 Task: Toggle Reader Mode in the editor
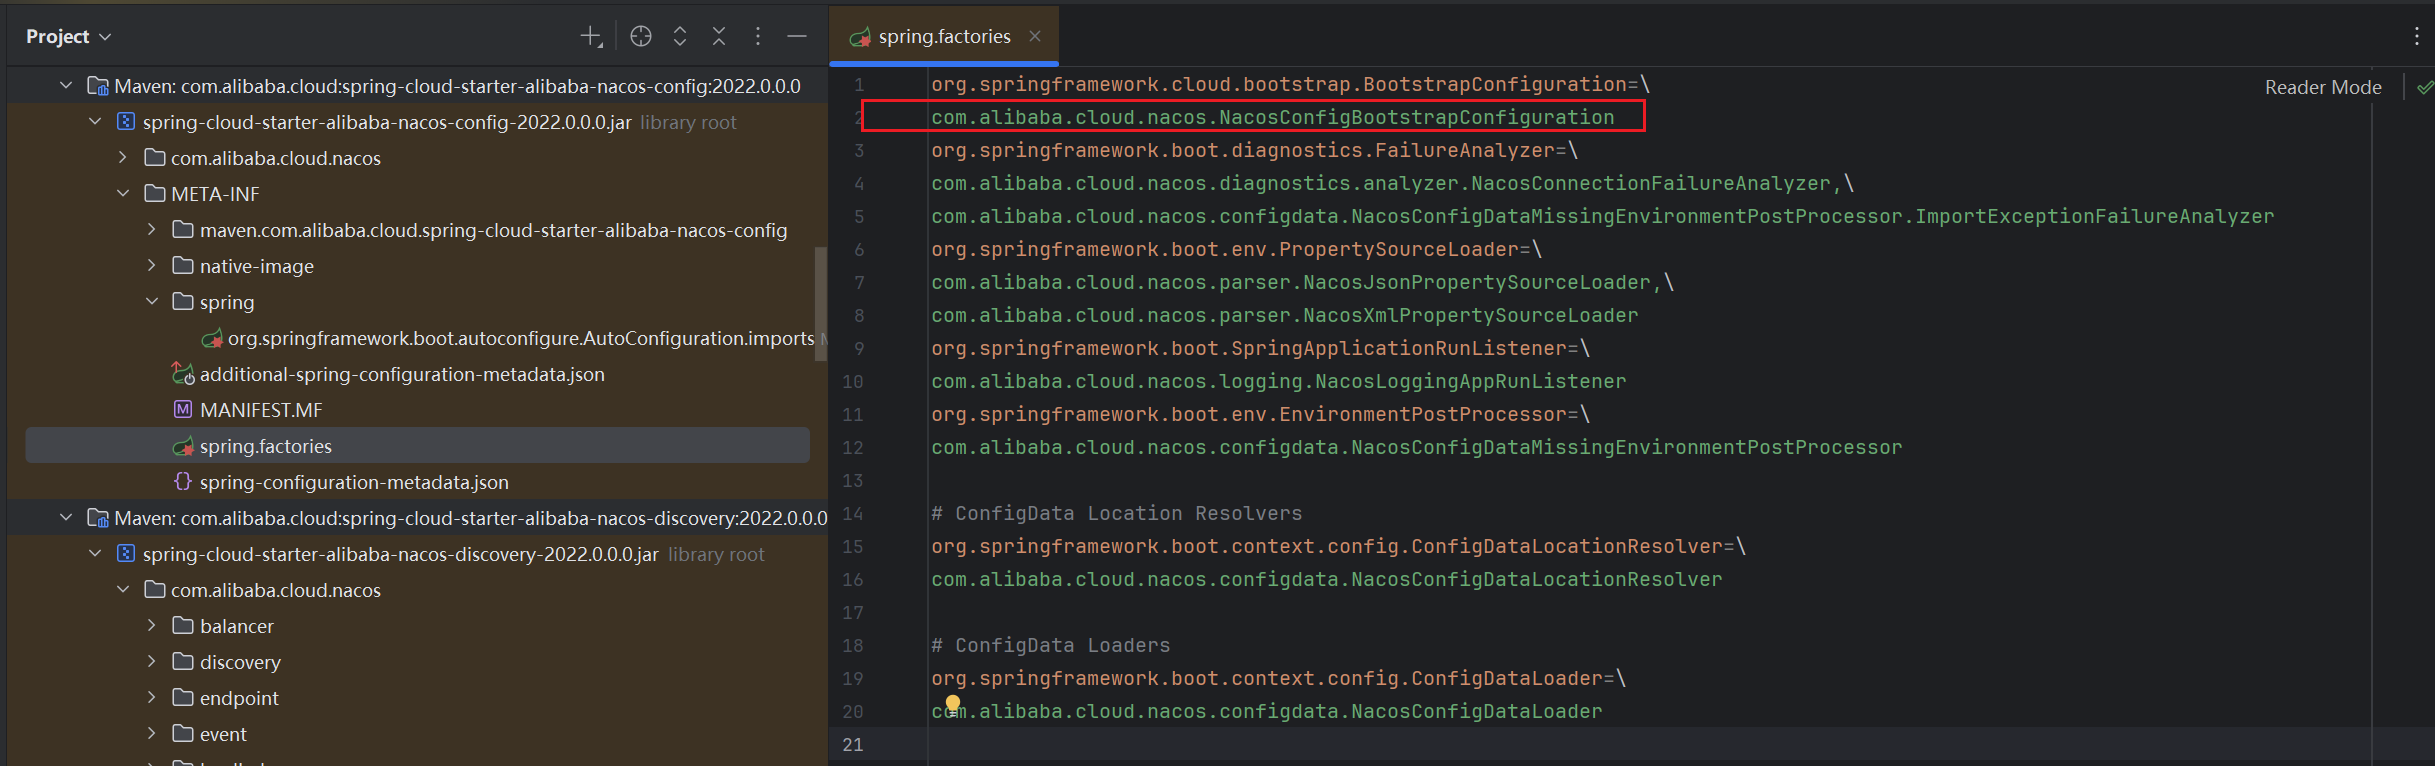(2322, 88)
